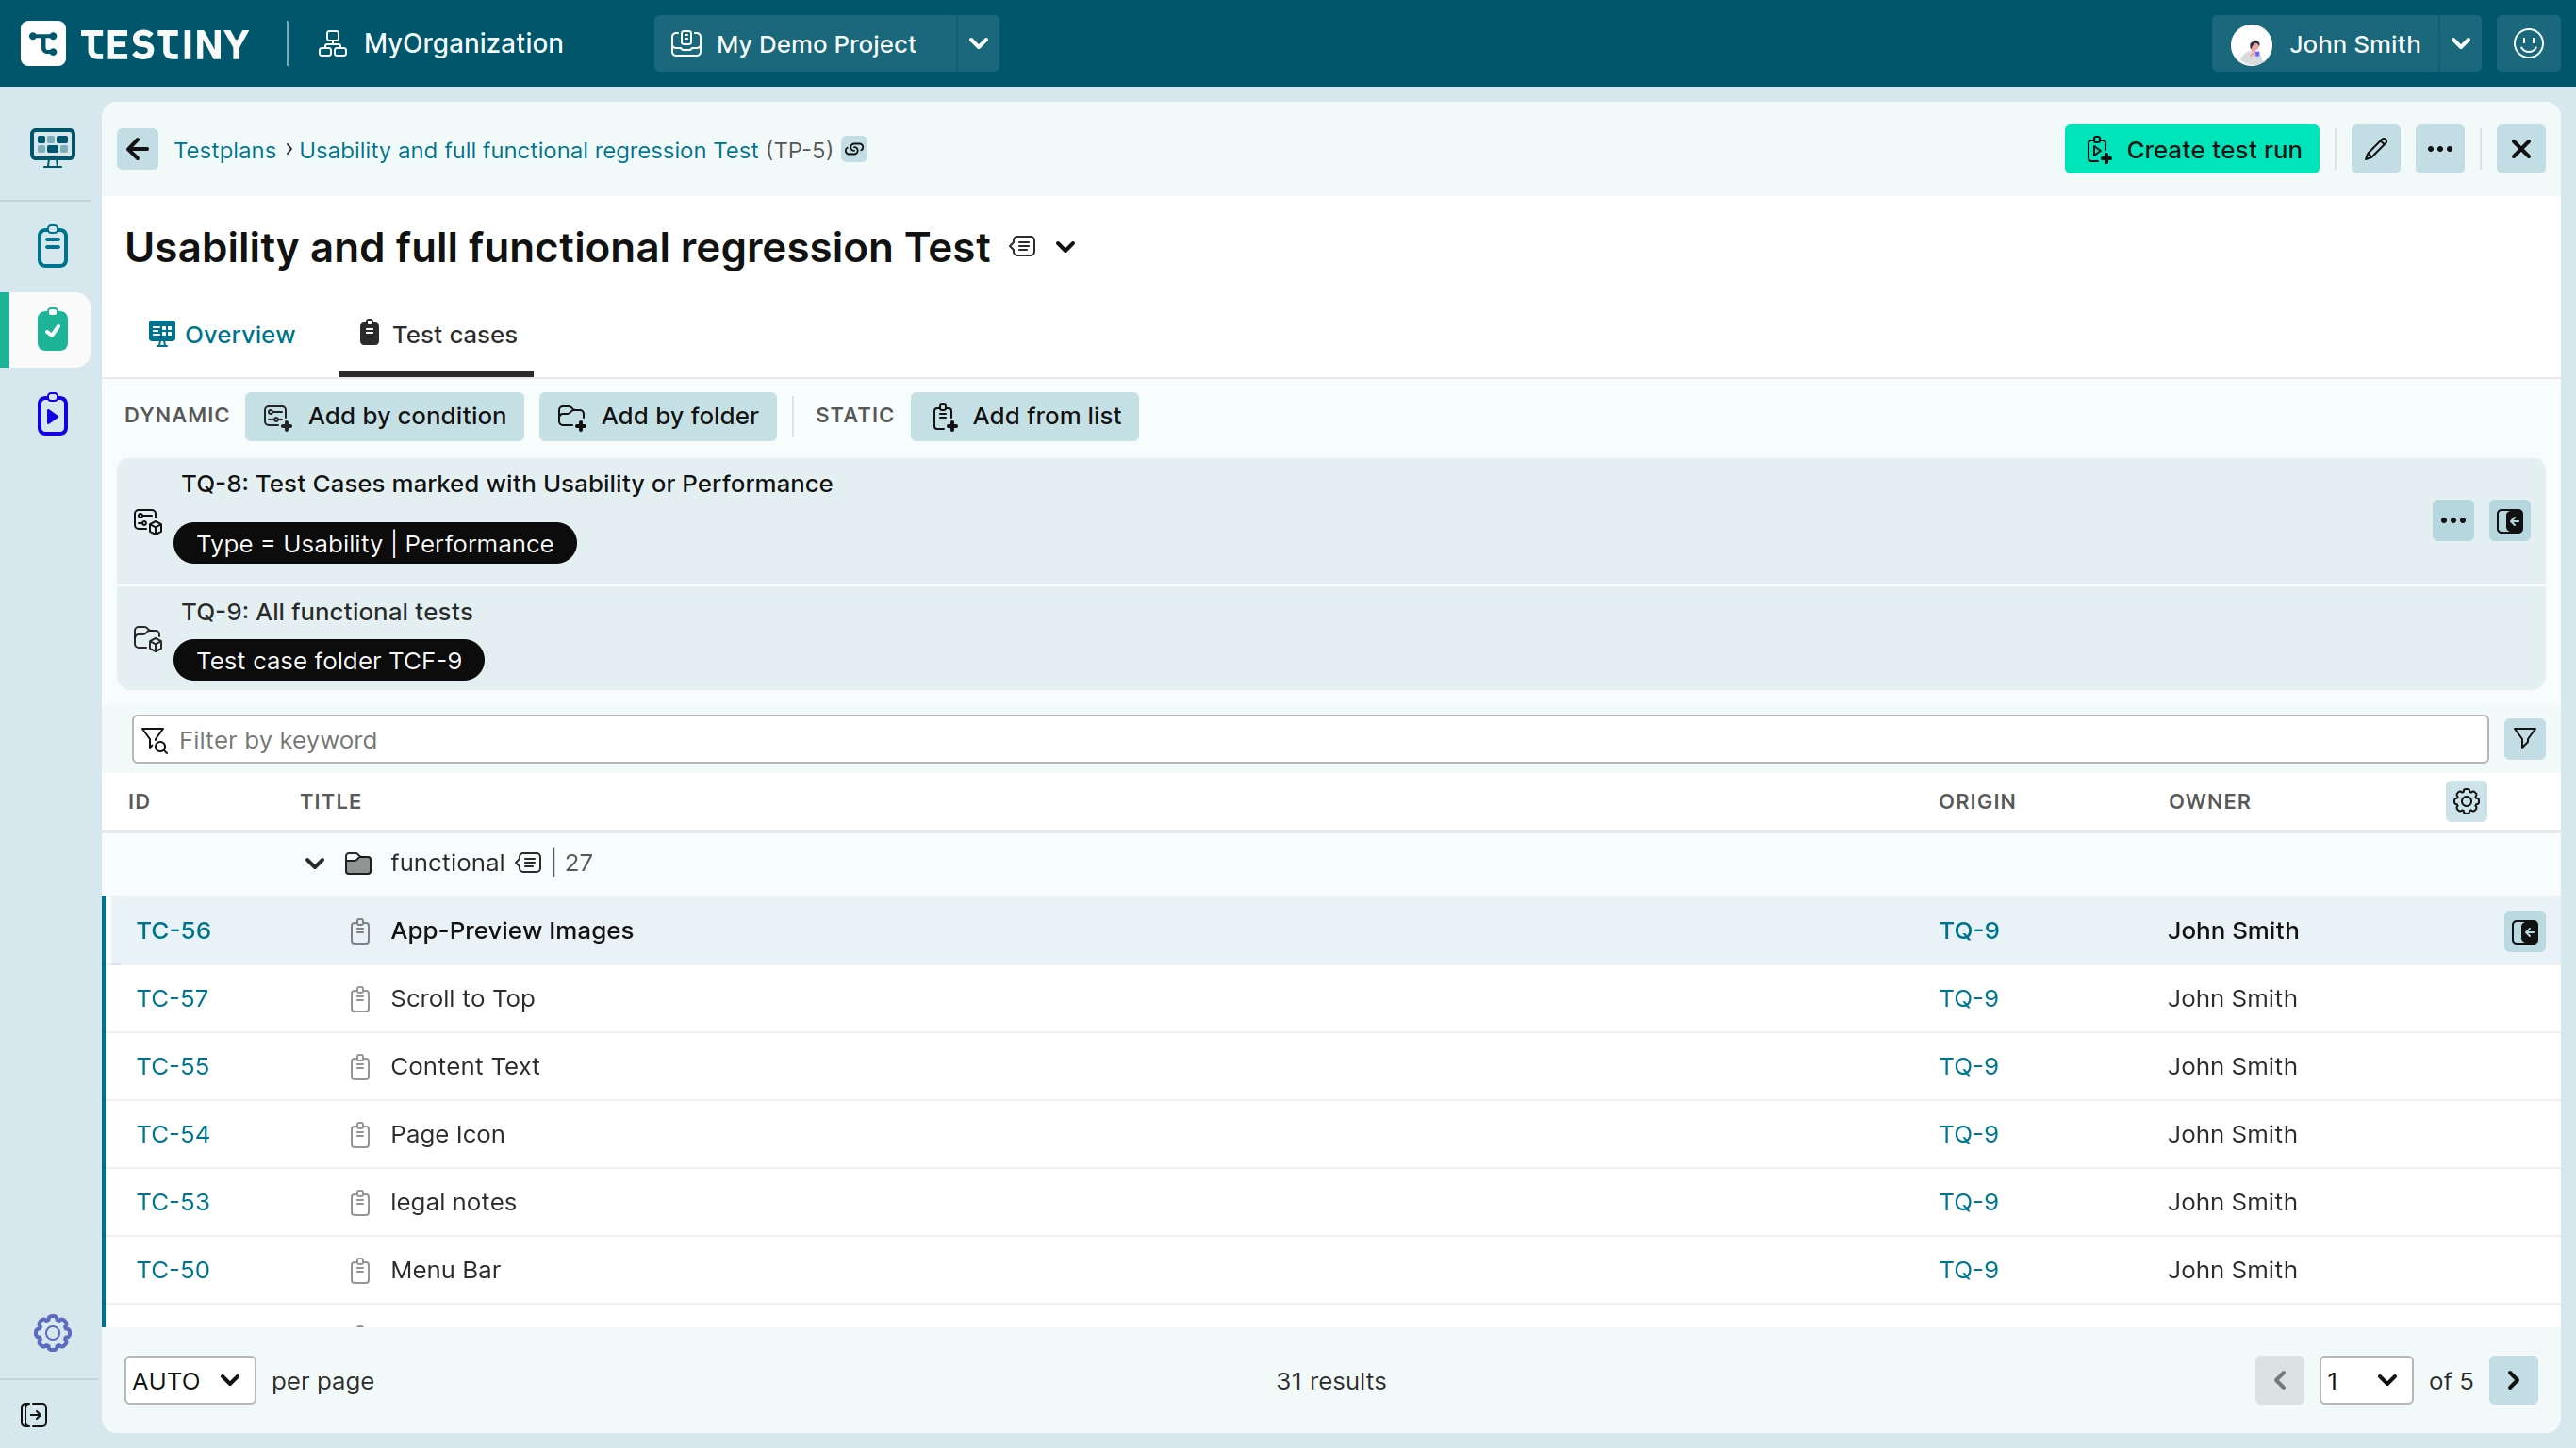Click the column settings gear icon

tap(2467, 801)
